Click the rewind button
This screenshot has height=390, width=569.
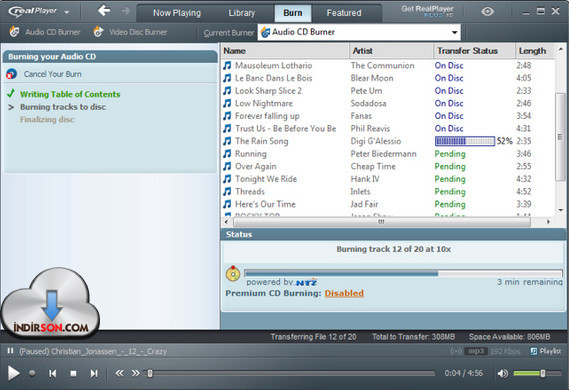click(x=119, y=373)
